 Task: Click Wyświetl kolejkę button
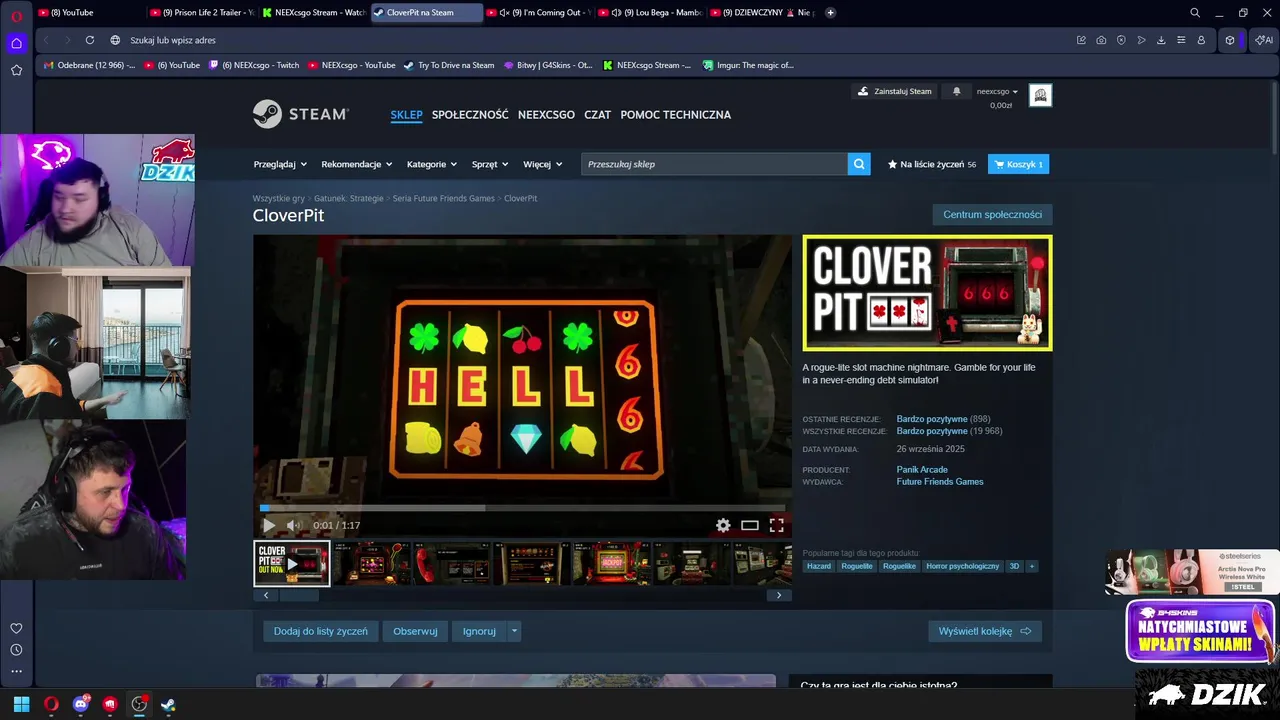[x=985, y=631]
